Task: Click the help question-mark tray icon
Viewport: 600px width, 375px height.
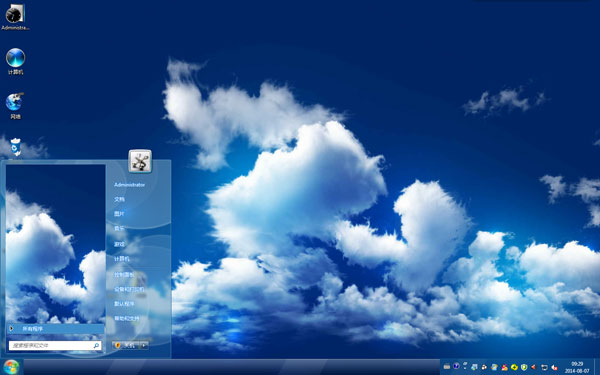Action: [x=465, y=365]
